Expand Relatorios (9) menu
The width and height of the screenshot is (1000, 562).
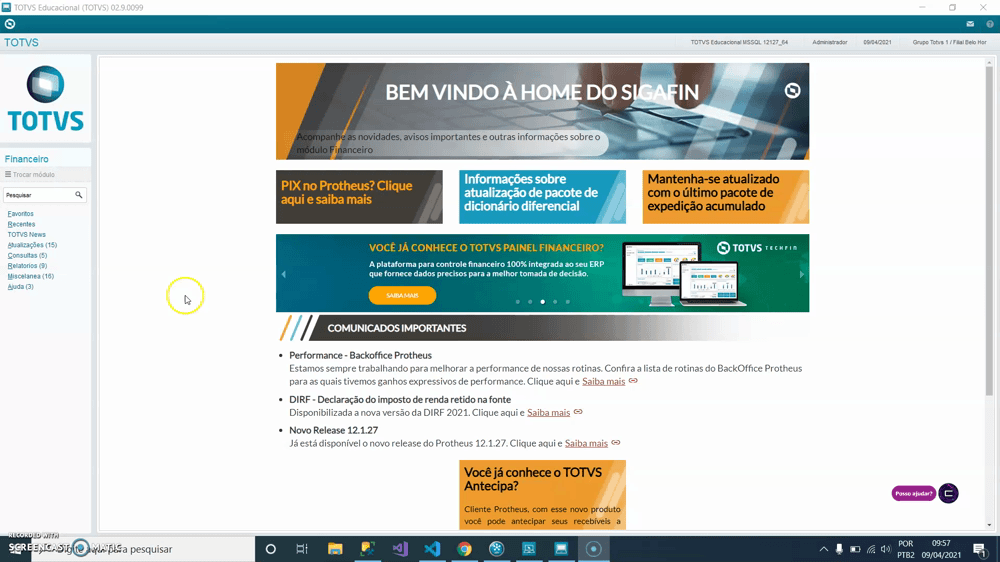click(x=27, y=265)
